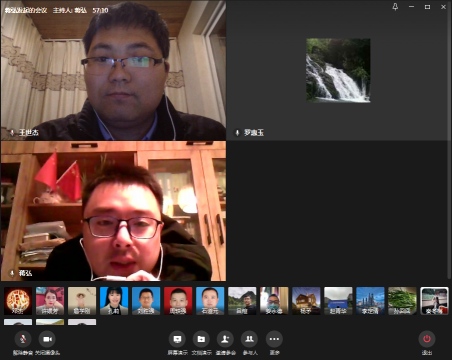Maximize the meeting window
Viewport: 452px width, 360px height.
[427, 7]
